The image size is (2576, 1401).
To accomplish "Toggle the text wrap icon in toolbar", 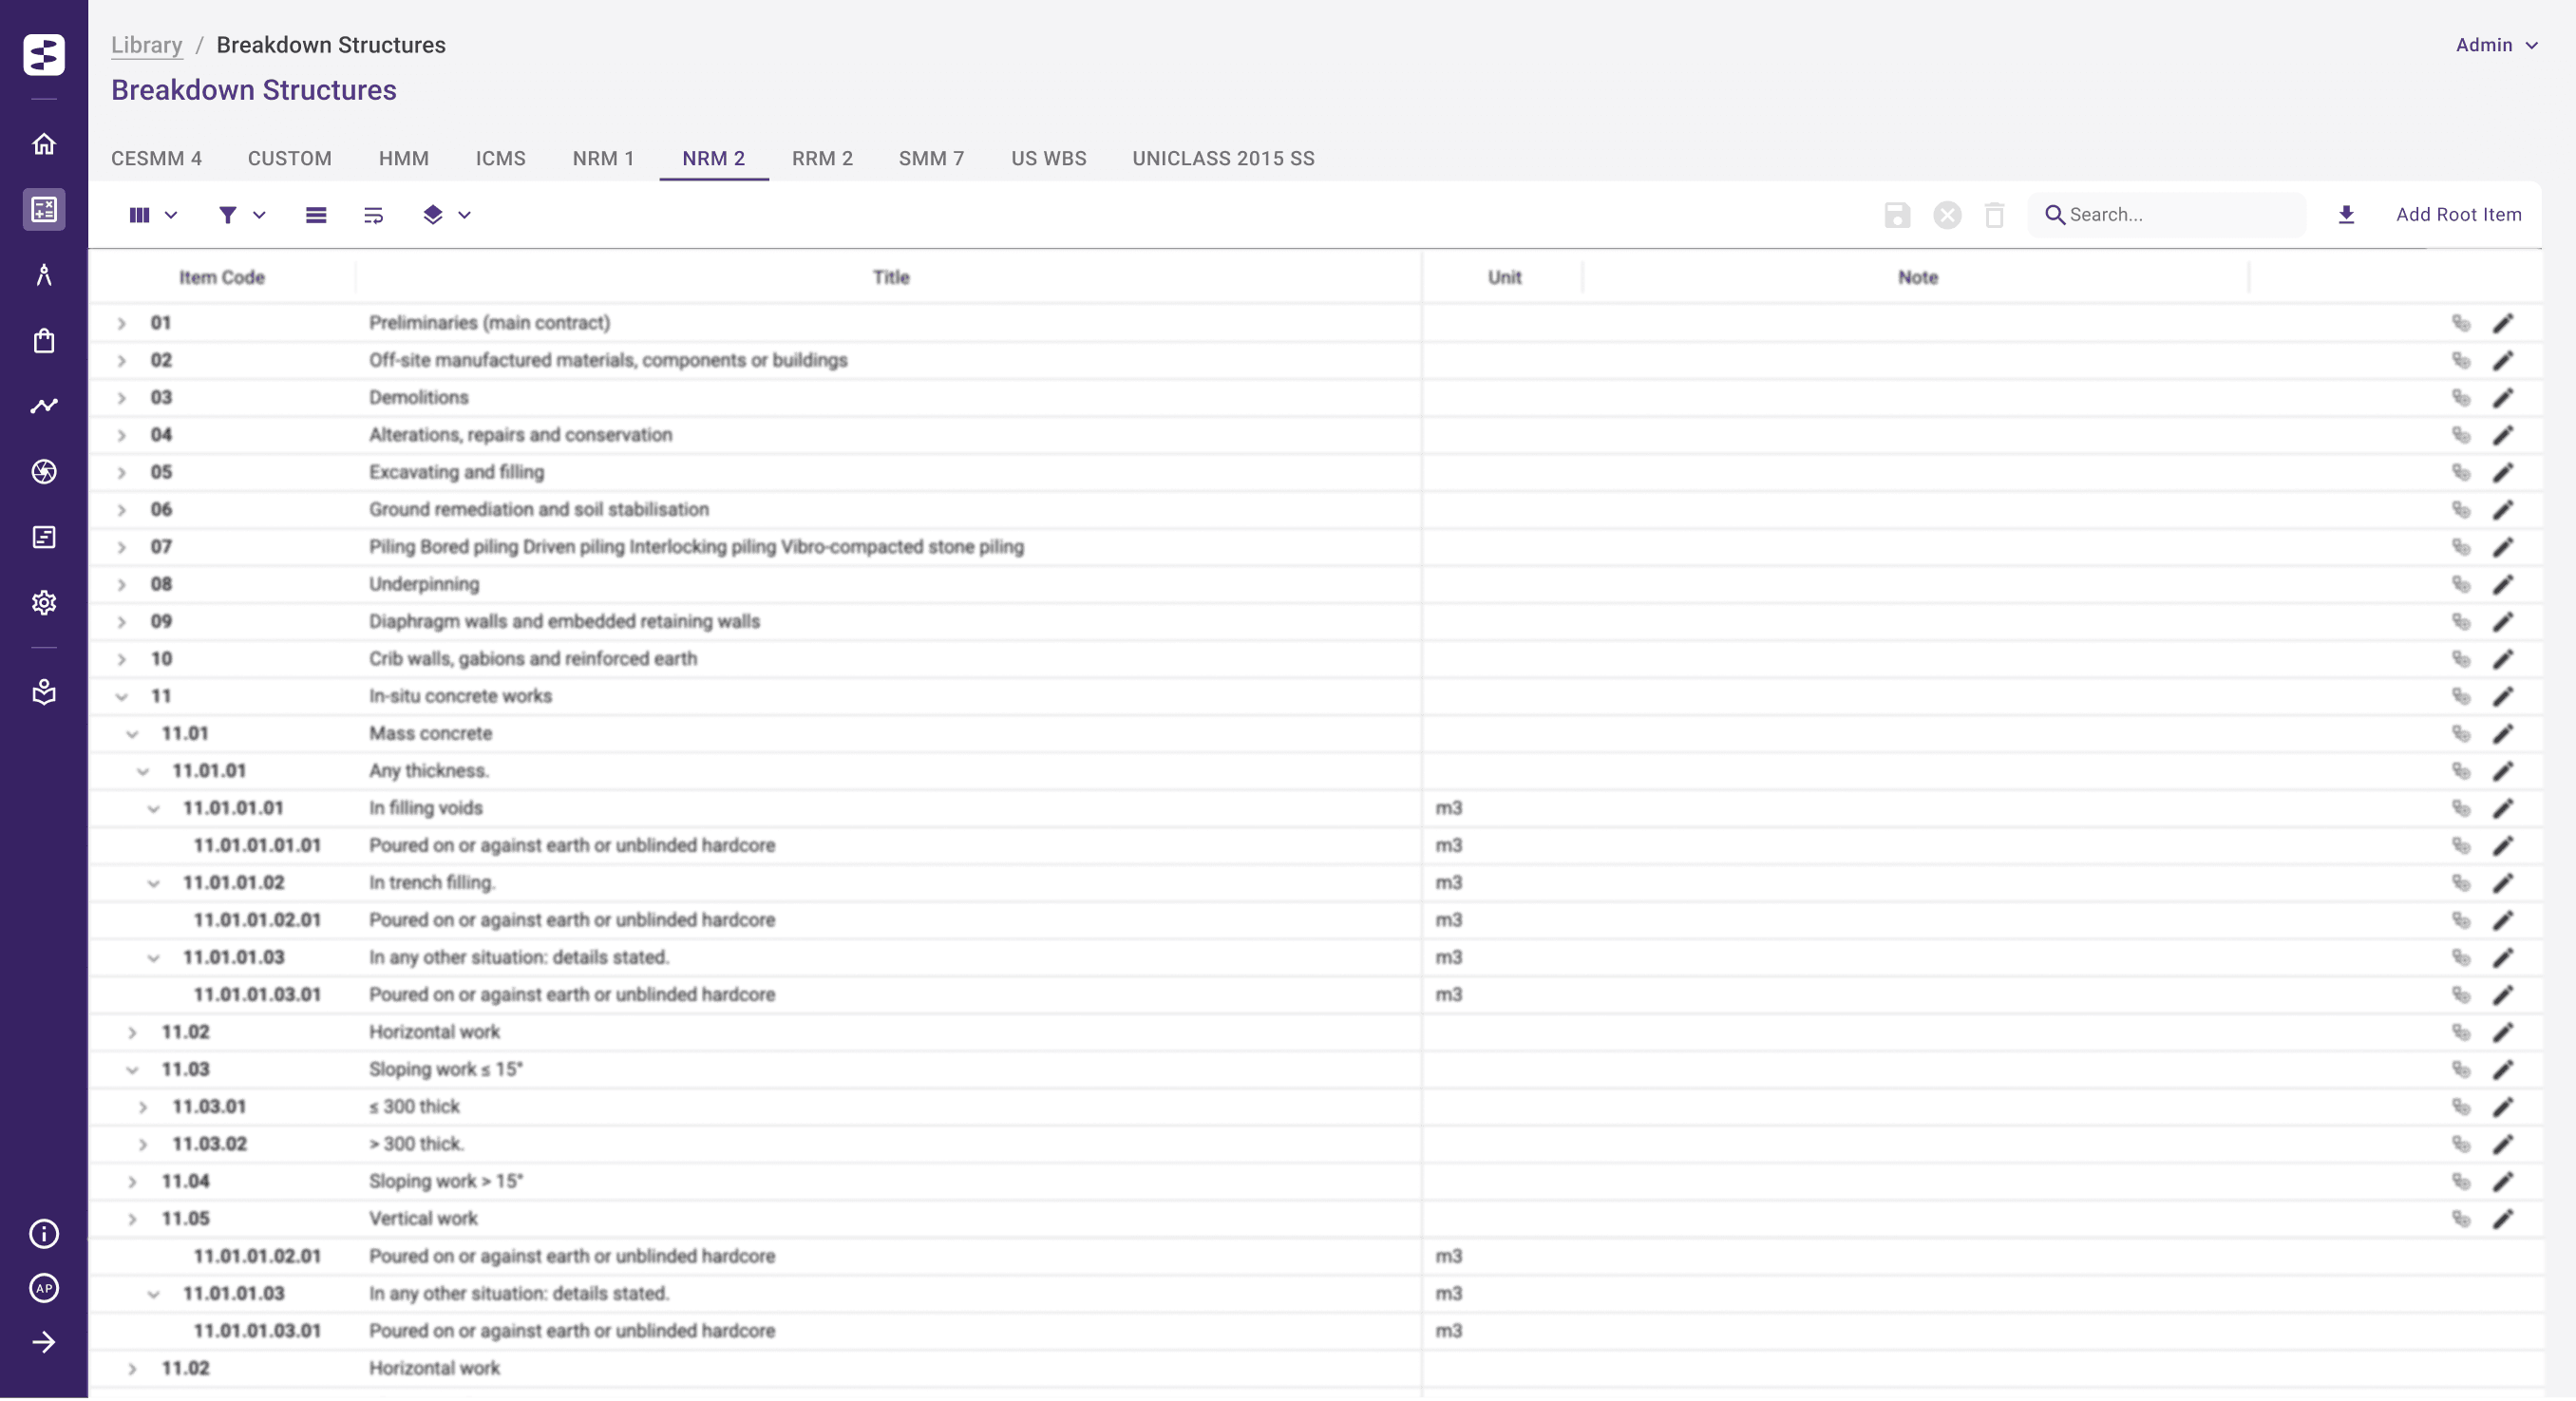I will pos(373,215).
